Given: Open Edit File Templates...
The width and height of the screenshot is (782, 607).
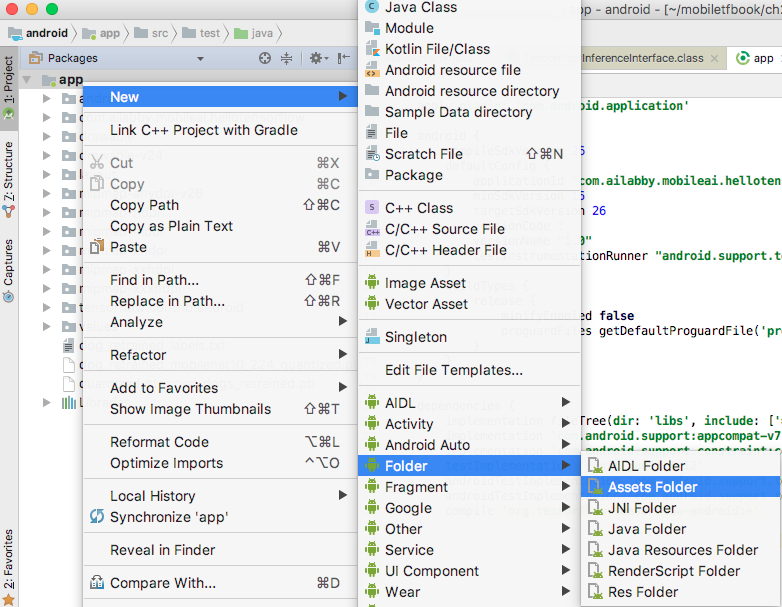Looking at the screenshot, I should point(469,370).
